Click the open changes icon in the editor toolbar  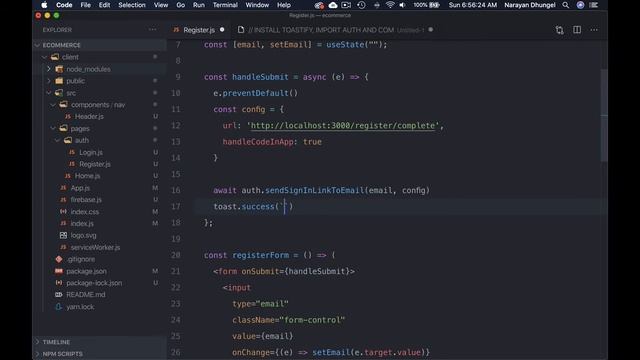point(560,30)
